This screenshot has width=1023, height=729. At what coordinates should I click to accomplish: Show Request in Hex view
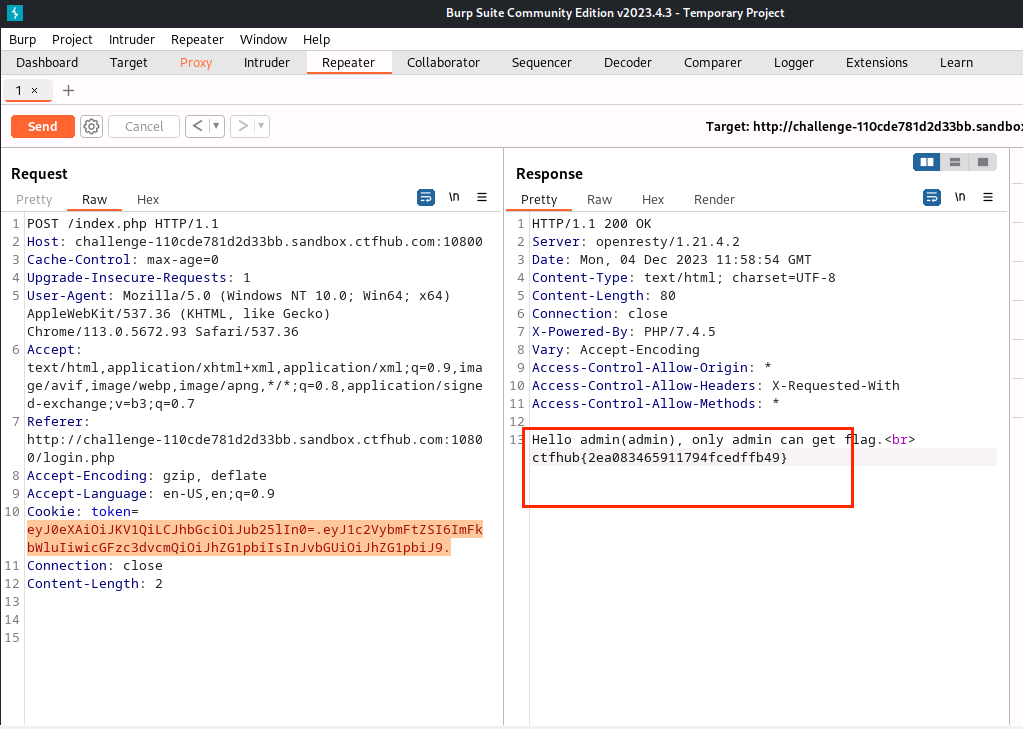click(148, 200)
